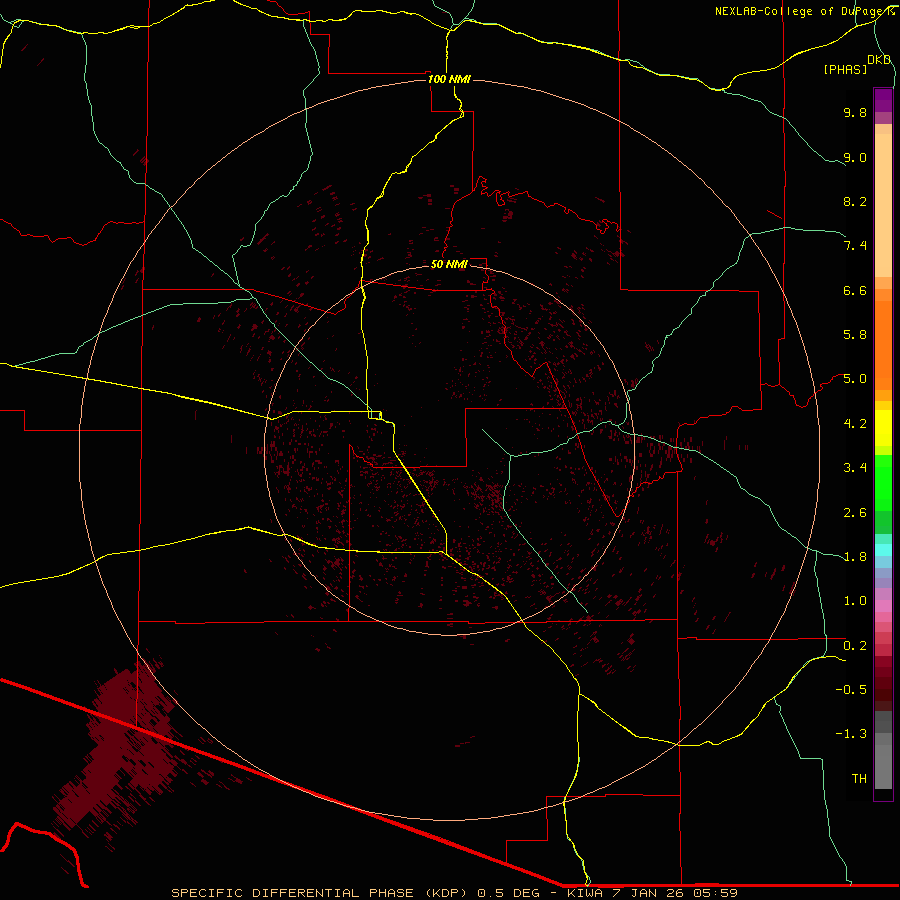Click the 1.8 legend value label

coord(854,556)
